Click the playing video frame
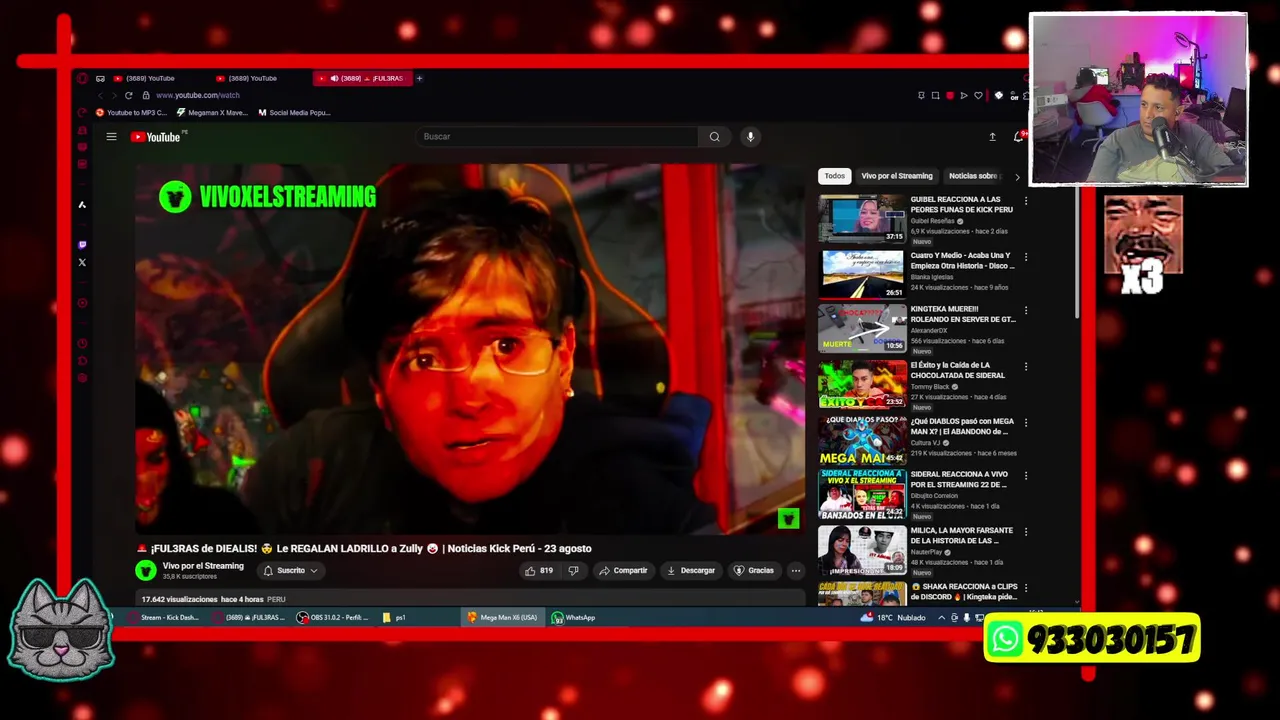 (470, 349)
